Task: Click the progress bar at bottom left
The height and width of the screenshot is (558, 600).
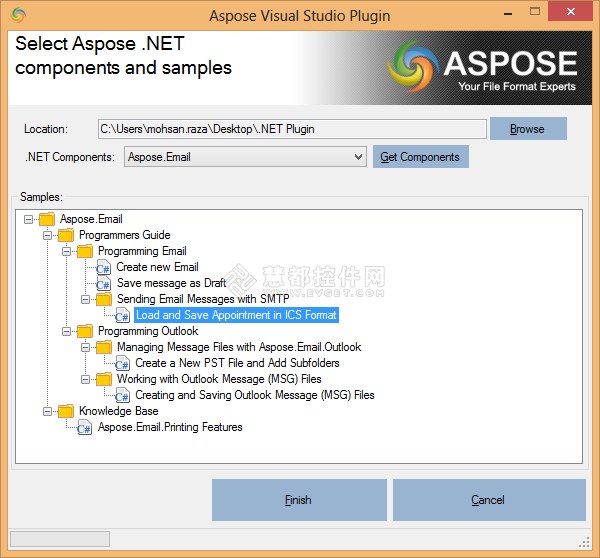Action: (x=60, y=539)
